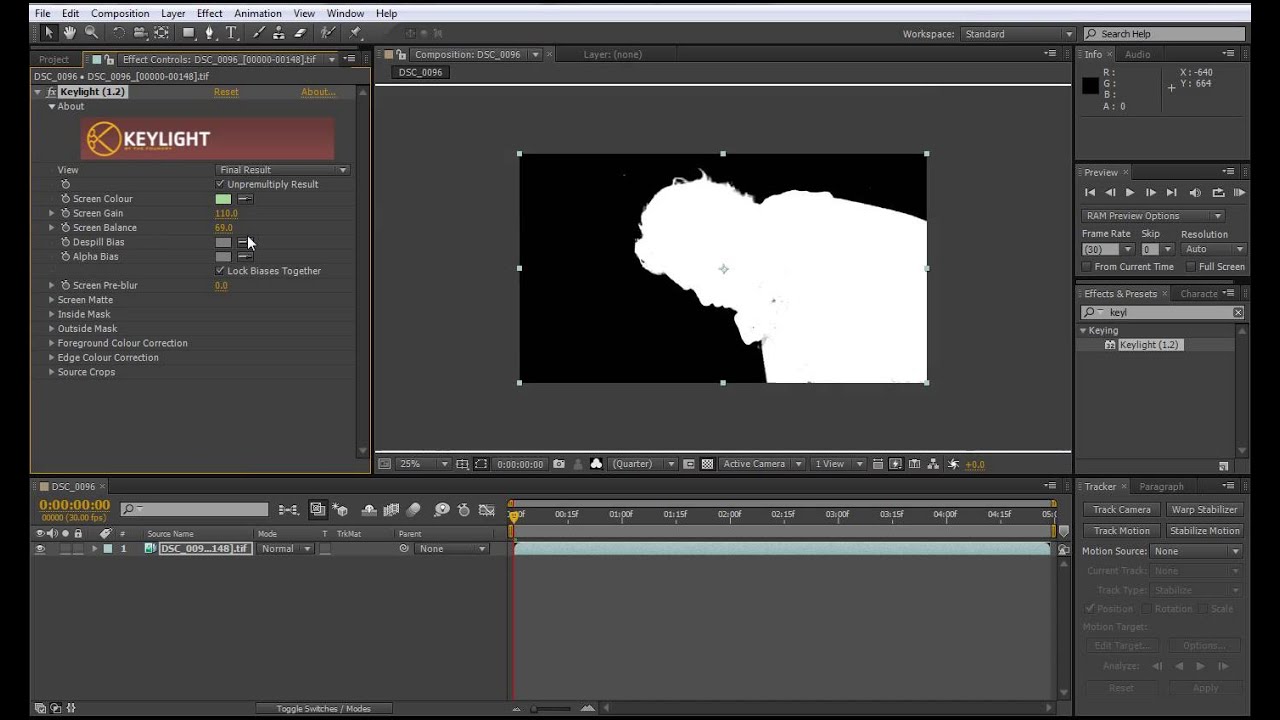This screenshot has height=720, width=1280.
Task: Reset the Keylight effect
Action: pyautogui.click(x=226, y=92)
